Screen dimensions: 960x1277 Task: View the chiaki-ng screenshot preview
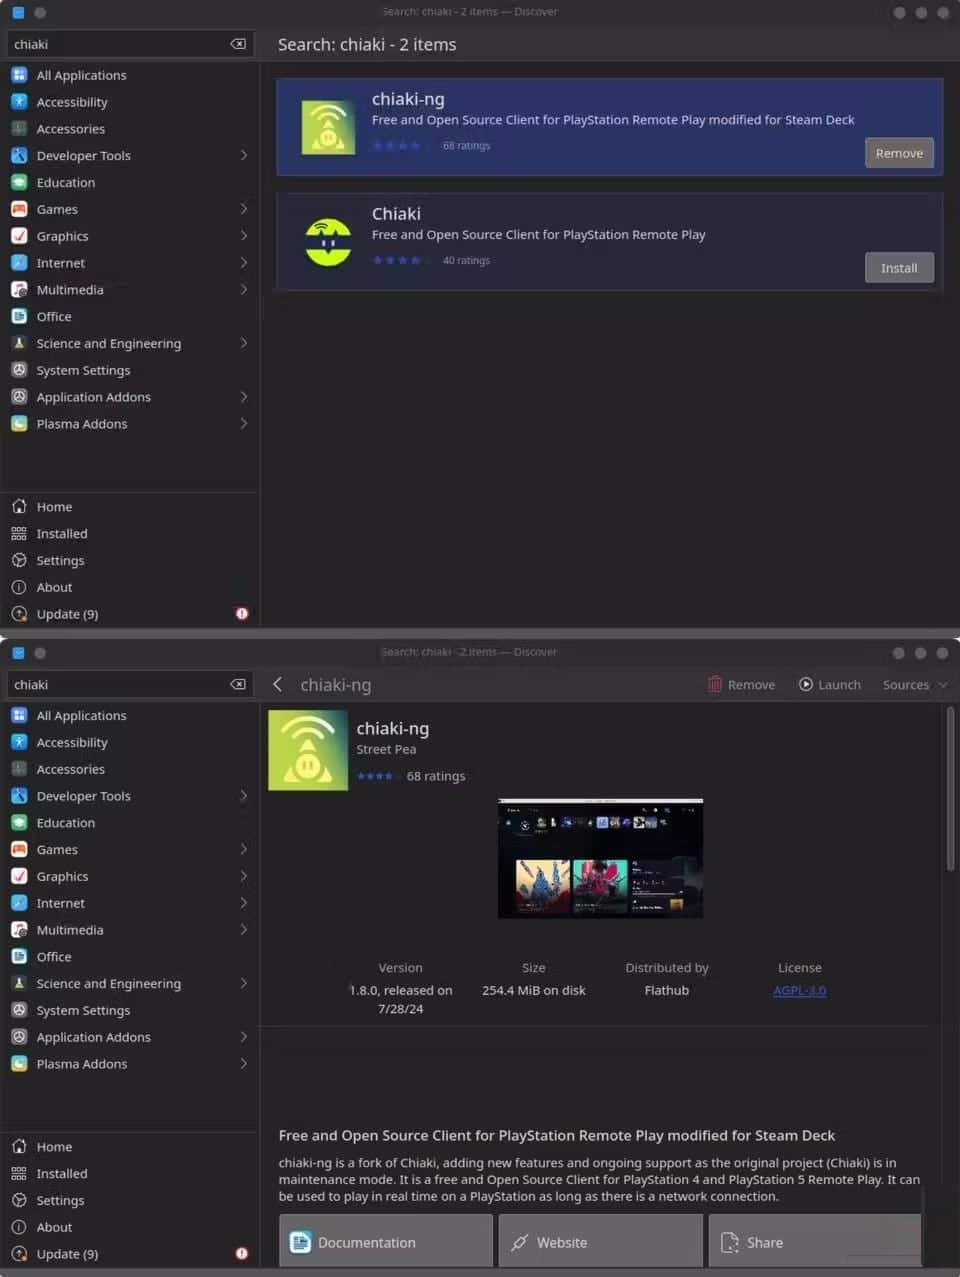pos(600,858)
